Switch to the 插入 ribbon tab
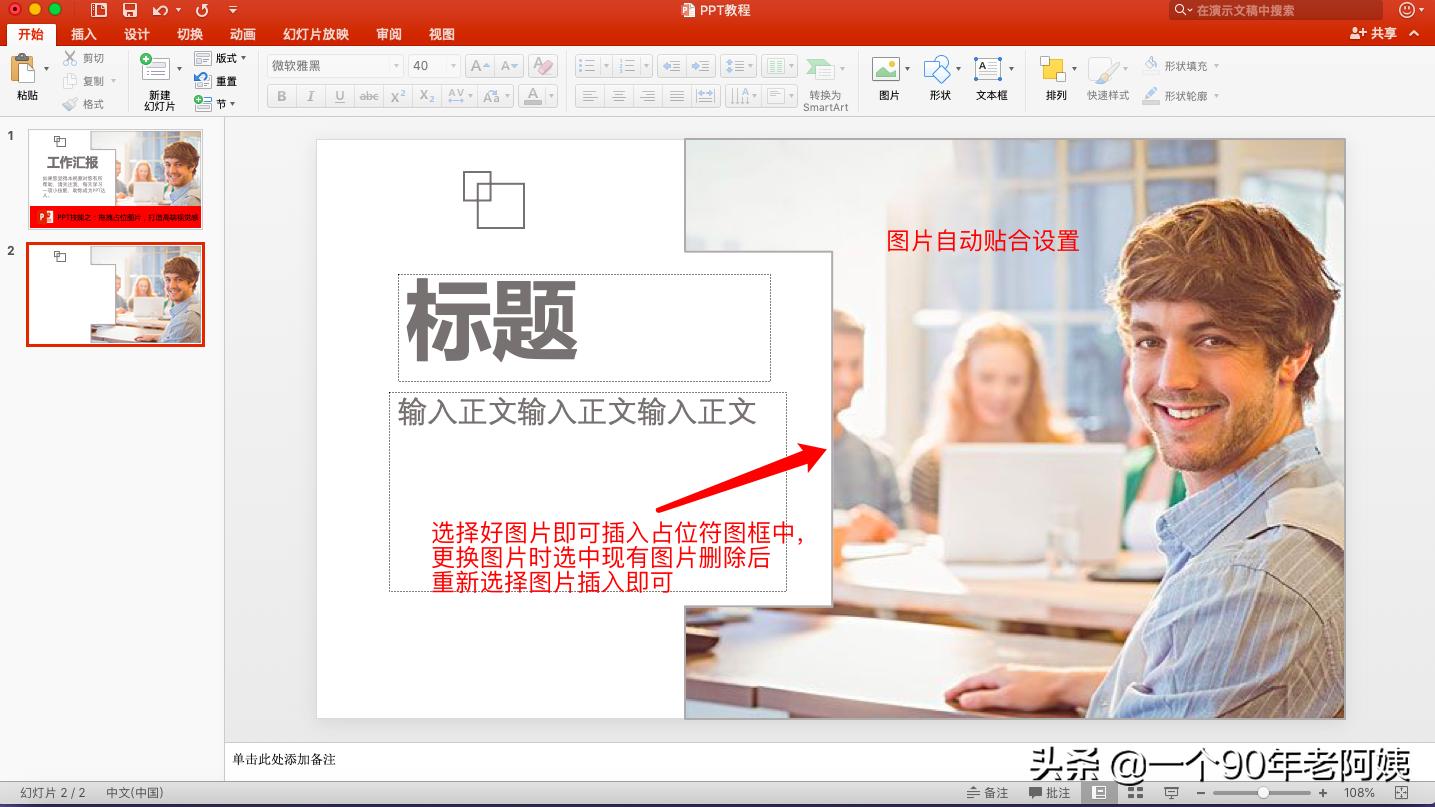This screenshot has width=1435, height=807. coord(84,33)
